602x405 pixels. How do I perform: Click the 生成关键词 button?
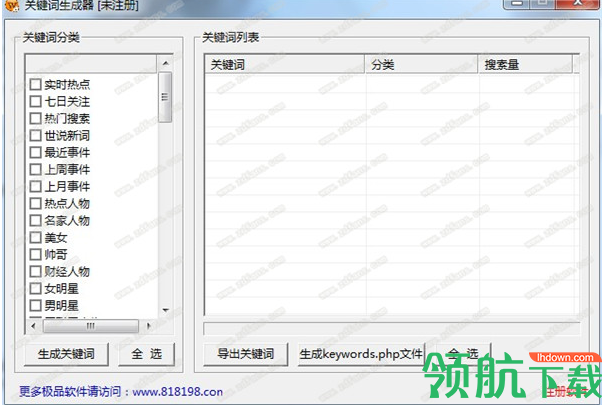pyautogui.click(x=66, y=354)
